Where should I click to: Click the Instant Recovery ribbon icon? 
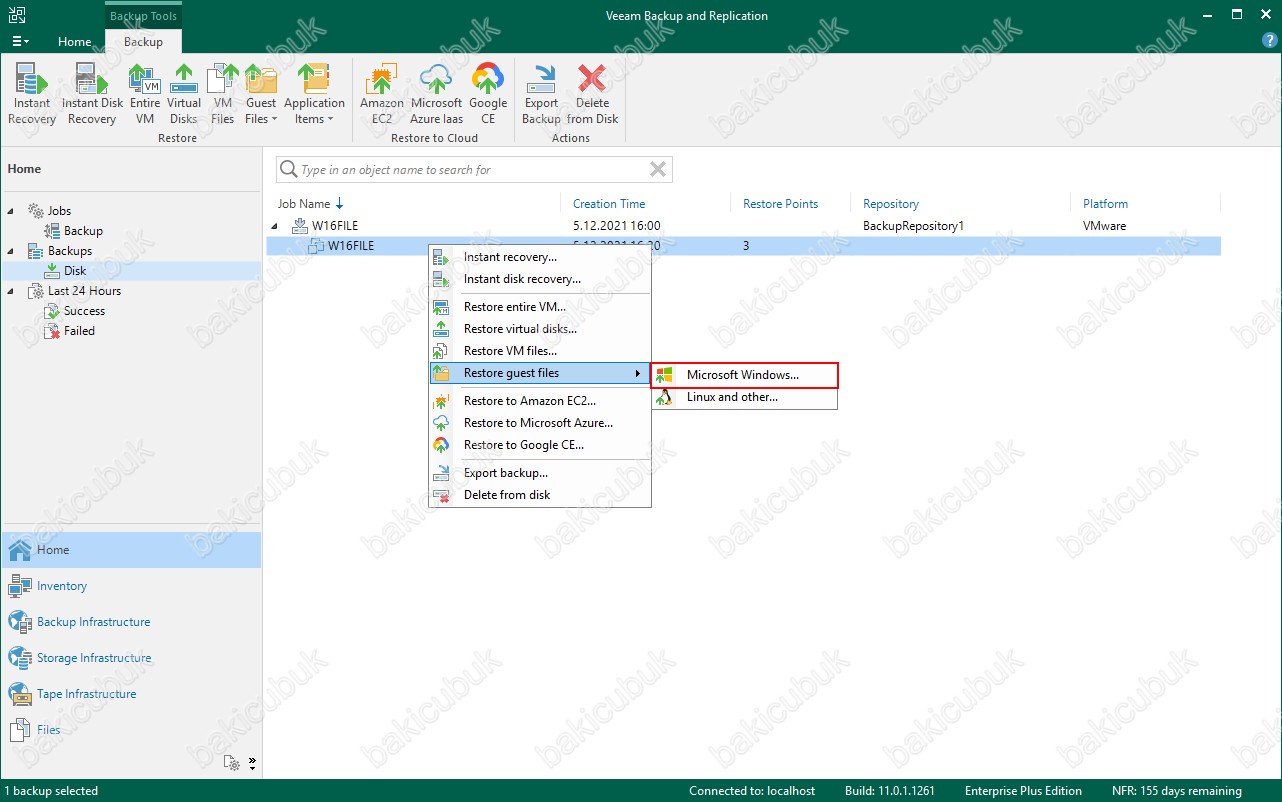point(32,94)
